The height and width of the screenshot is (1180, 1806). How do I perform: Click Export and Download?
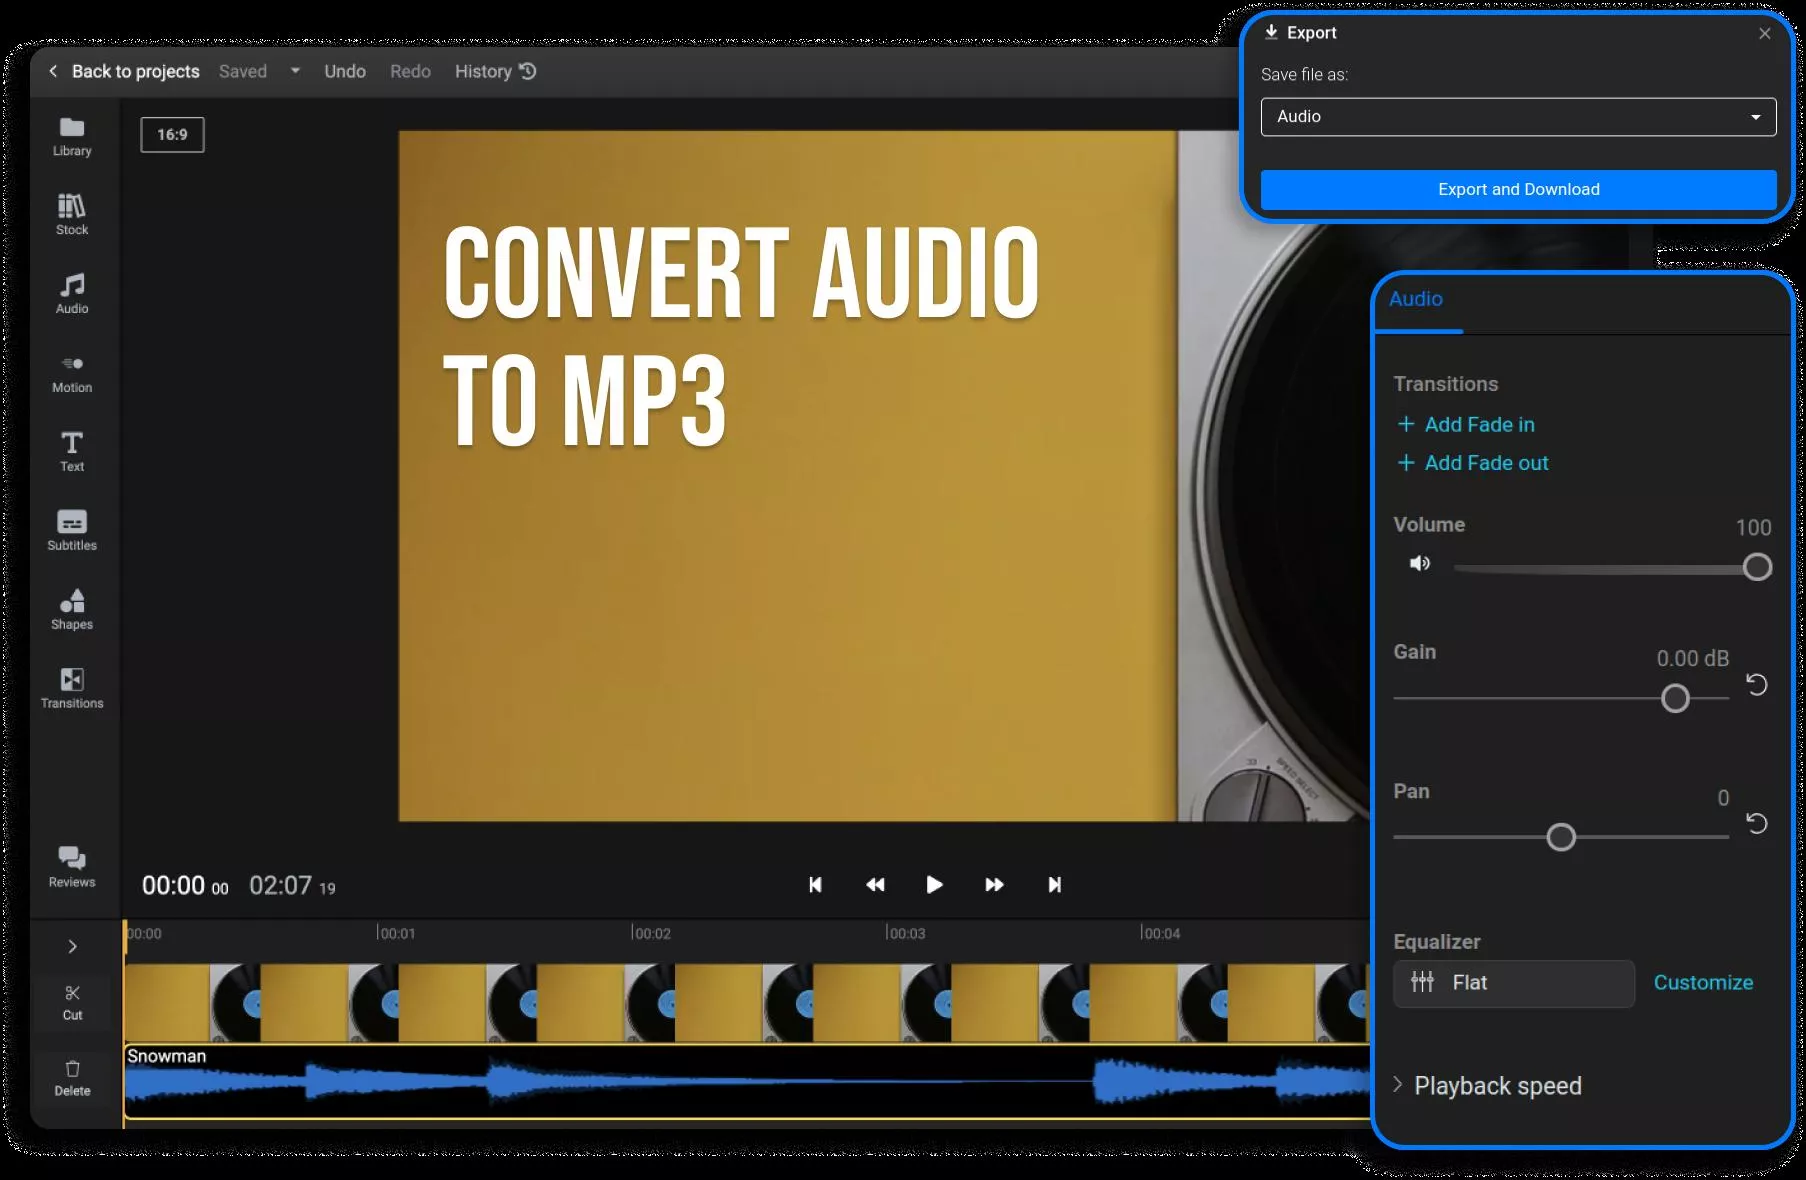tap(1517, 189)
